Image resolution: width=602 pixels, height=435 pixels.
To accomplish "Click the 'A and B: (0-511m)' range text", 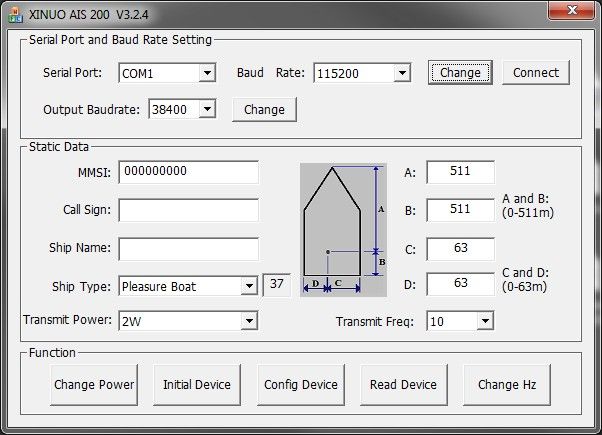I will (x=528, y=205).
